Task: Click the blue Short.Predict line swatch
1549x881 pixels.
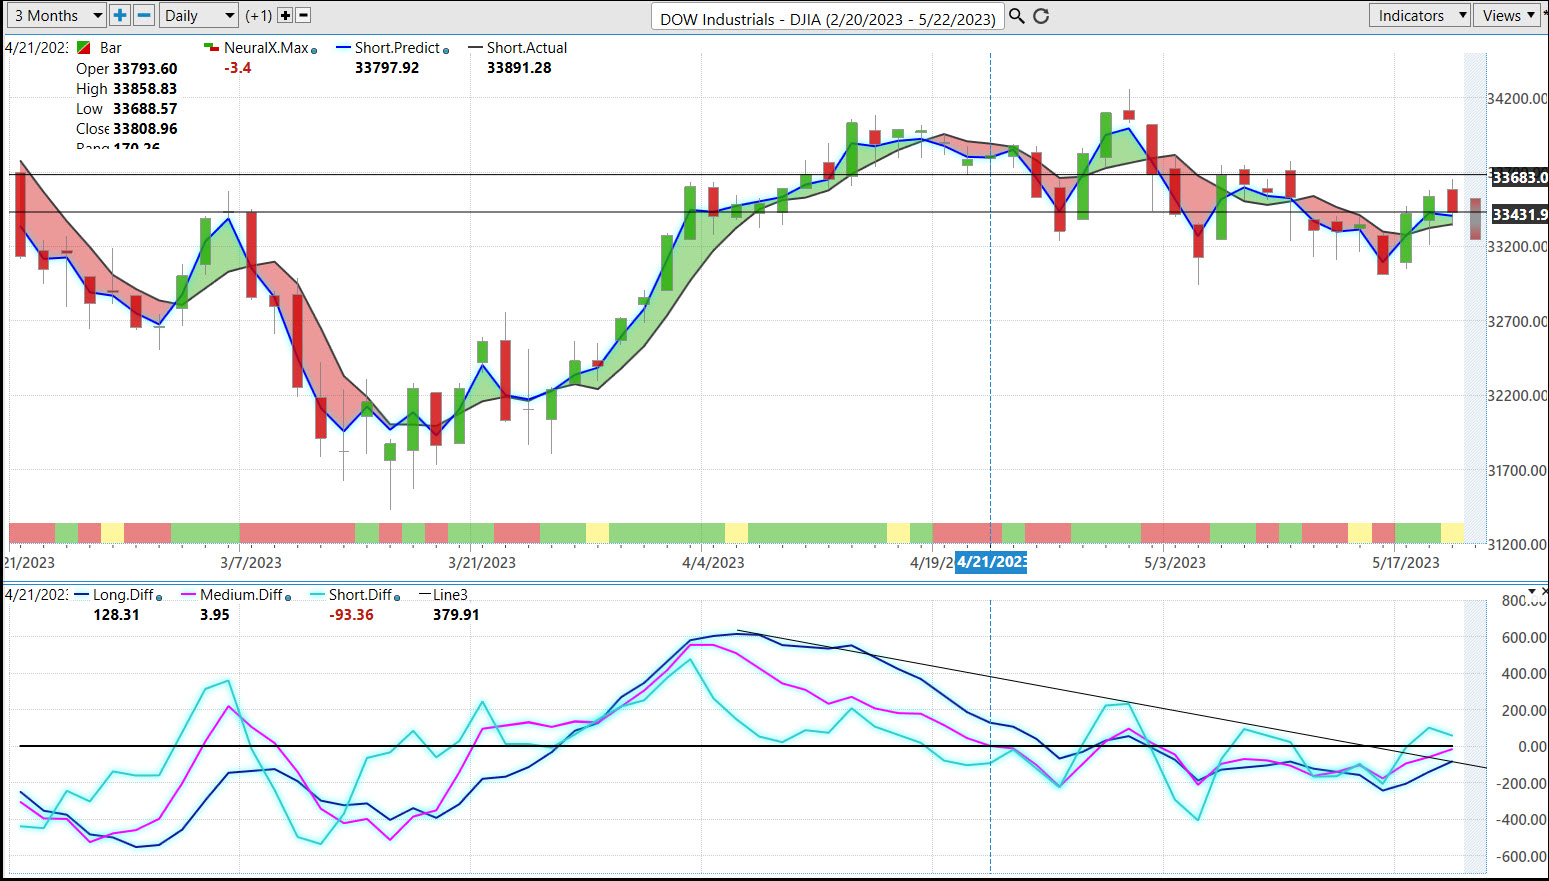Action: 343,47
